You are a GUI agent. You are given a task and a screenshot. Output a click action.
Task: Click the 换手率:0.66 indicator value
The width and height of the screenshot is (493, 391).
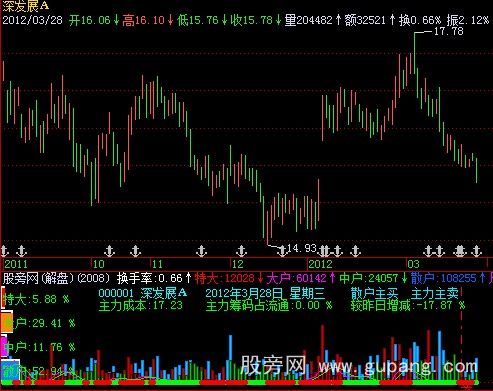pos(150,278)
